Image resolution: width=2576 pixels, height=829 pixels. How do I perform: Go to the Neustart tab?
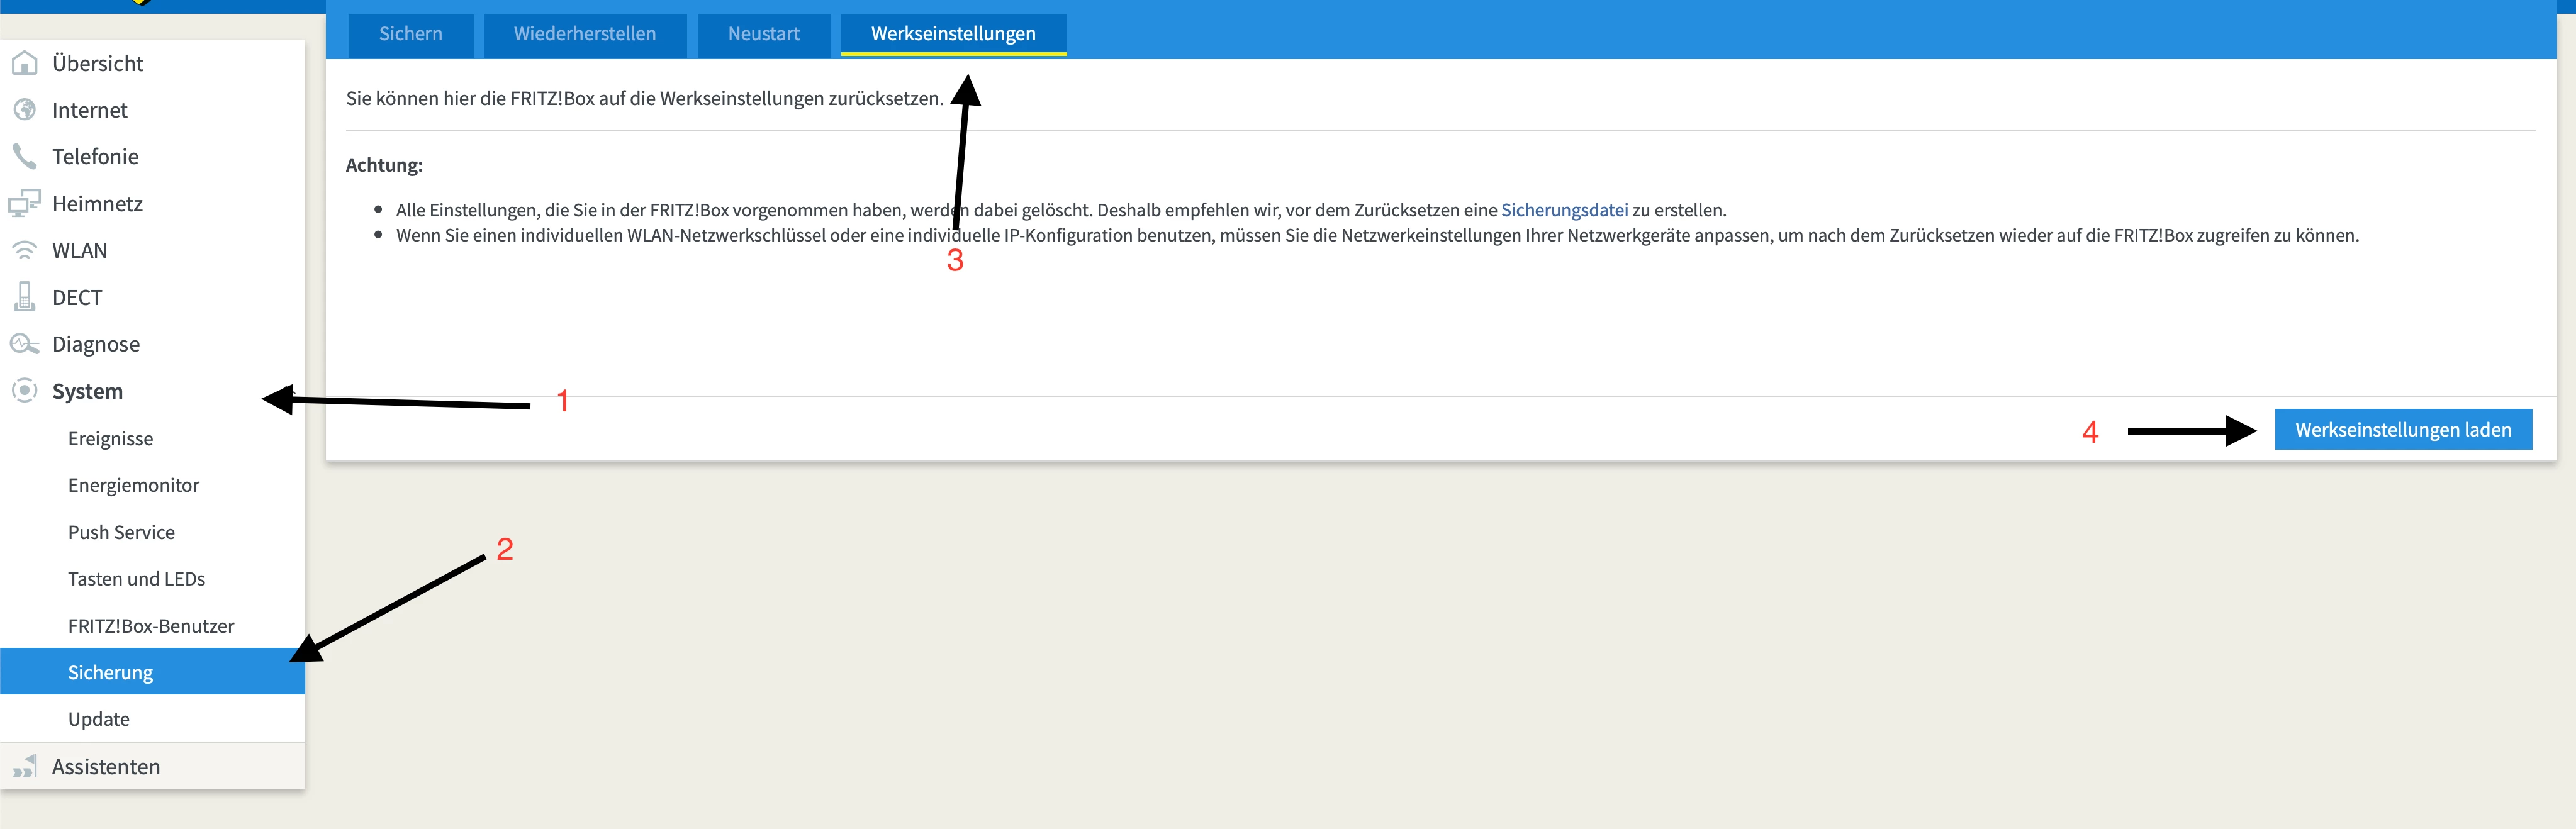(x=763, y=34)
